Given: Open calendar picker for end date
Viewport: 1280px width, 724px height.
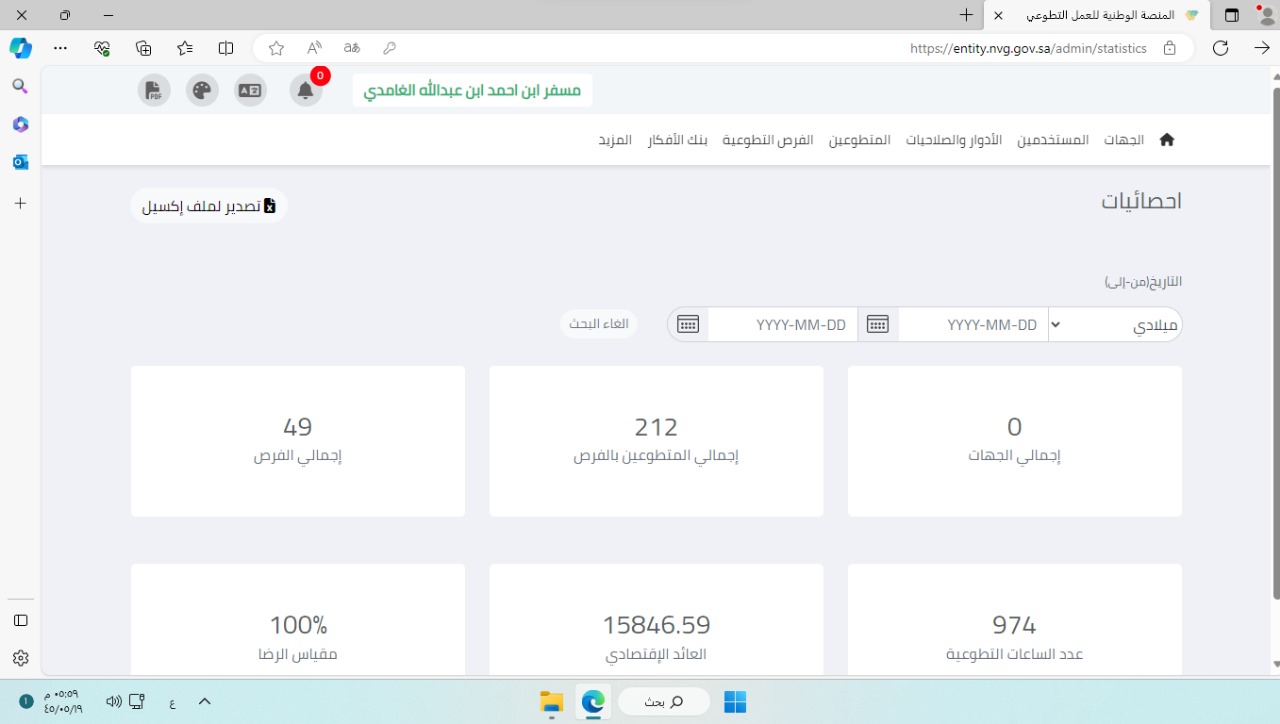Looking at the screenshot, I should coord(687,324).
